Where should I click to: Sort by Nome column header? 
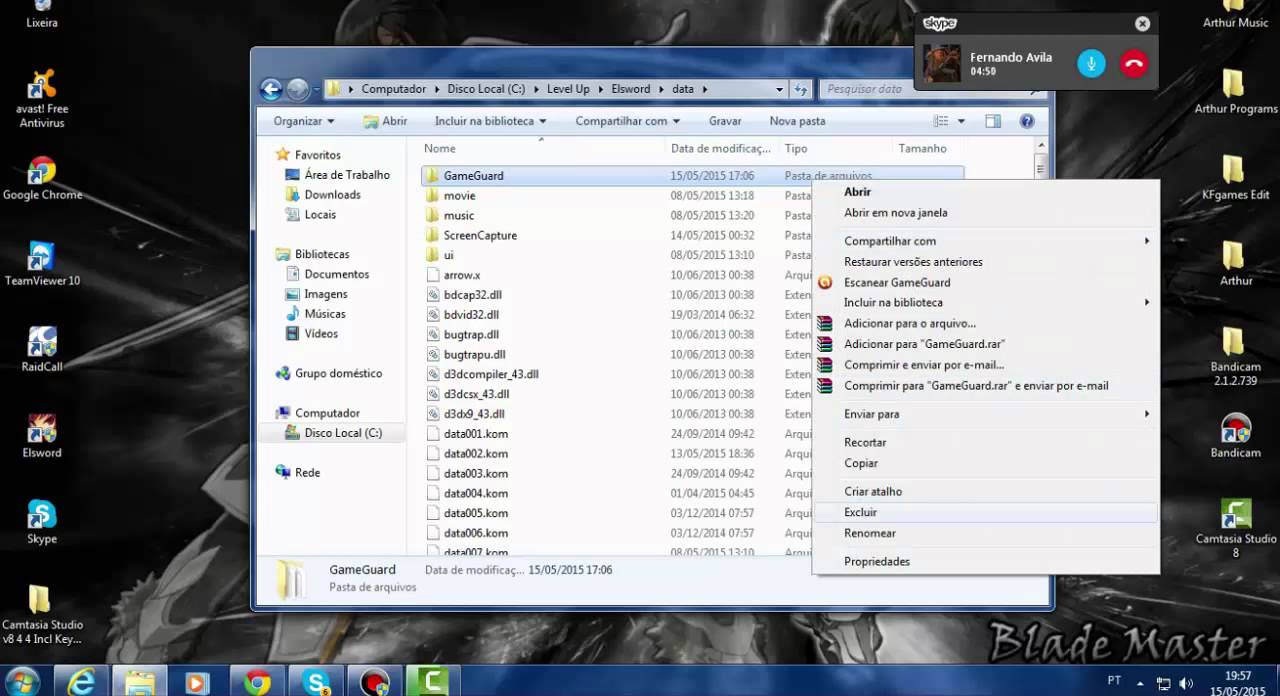[540, 148]
